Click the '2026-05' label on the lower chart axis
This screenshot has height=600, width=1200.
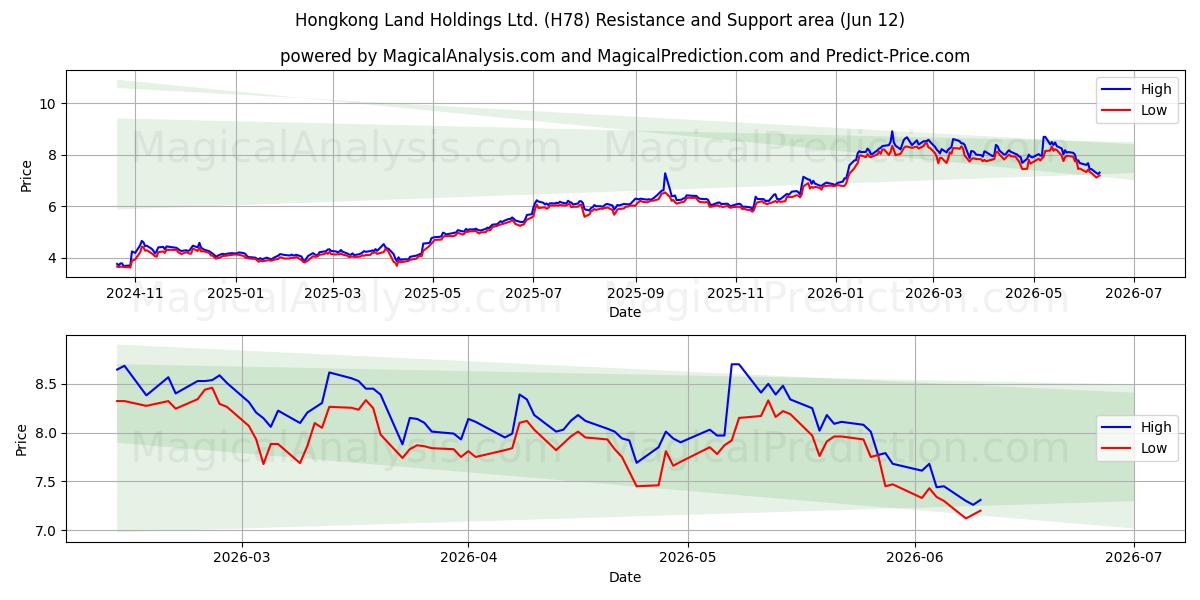688,558
